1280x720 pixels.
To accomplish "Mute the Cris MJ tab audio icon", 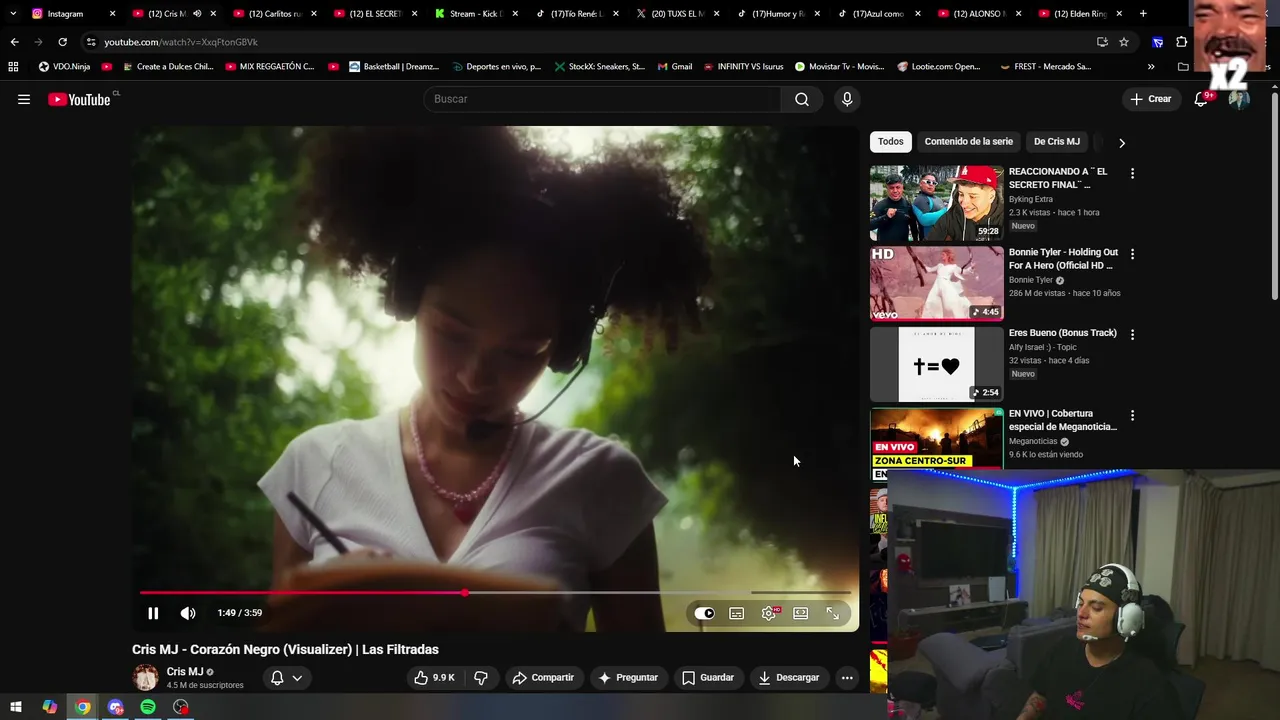I will [197, 14].
